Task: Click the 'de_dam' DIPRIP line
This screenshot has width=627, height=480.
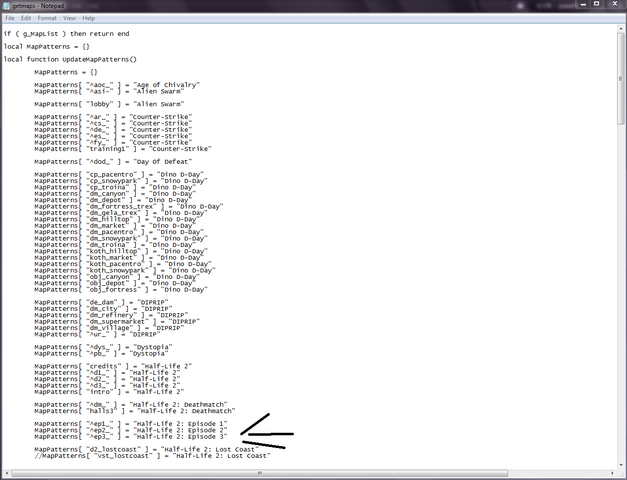Action: click(101, 302)
